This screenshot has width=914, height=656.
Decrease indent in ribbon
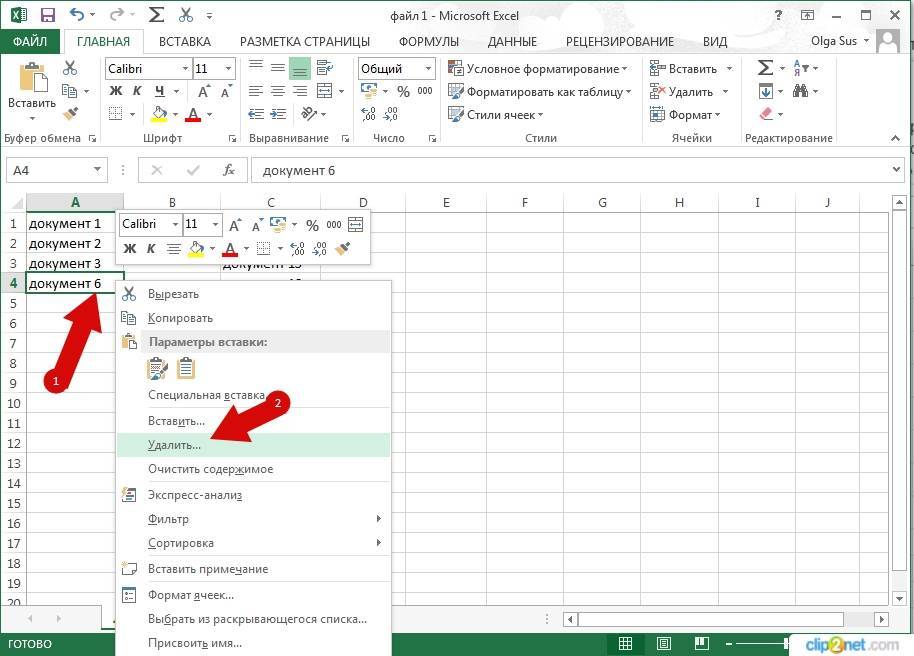[256, 114]
